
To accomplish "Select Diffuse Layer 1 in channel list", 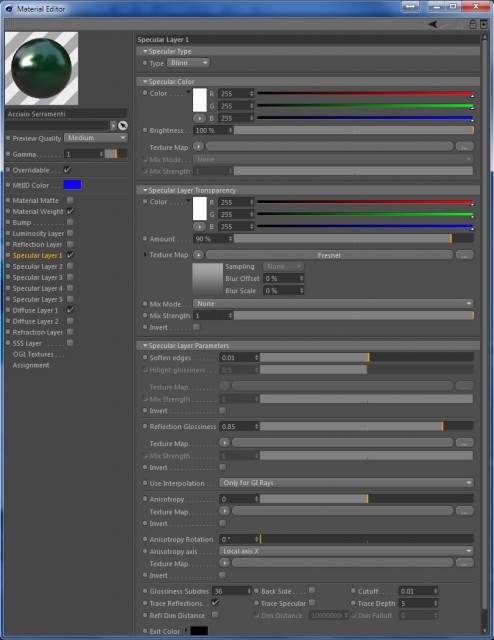I will point(36,310).
